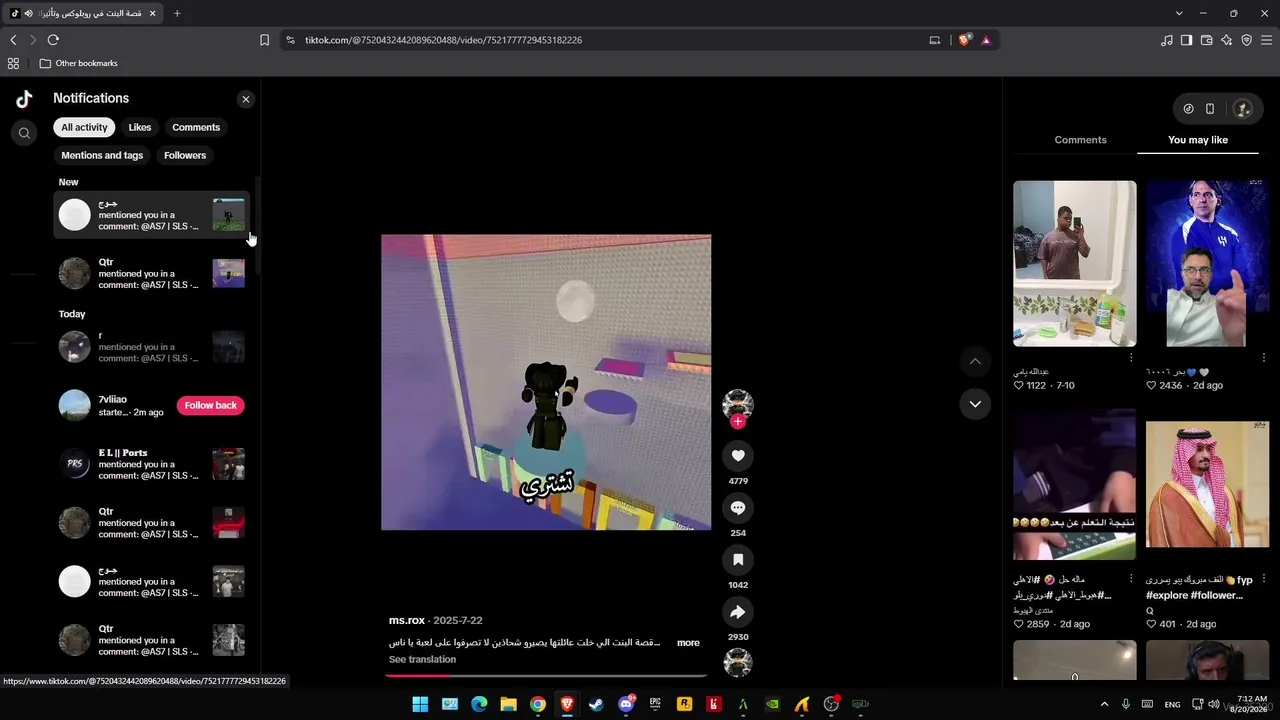1280x720 pixels.
Task: Show hidden system tray icons
Action: pos(1104,704)
